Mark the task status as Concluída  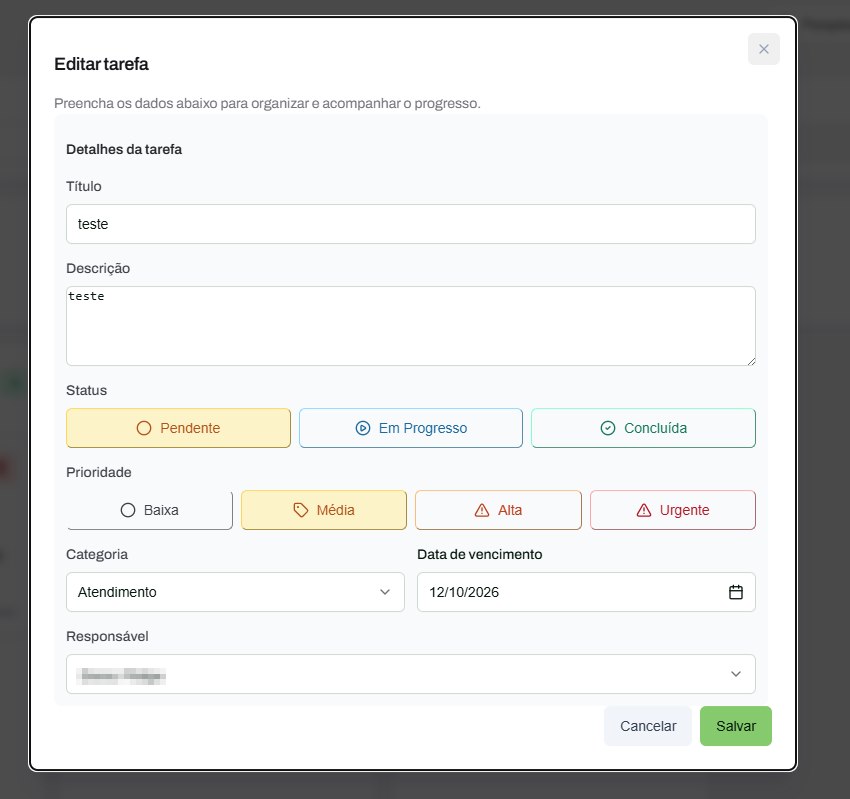point(643,428)
